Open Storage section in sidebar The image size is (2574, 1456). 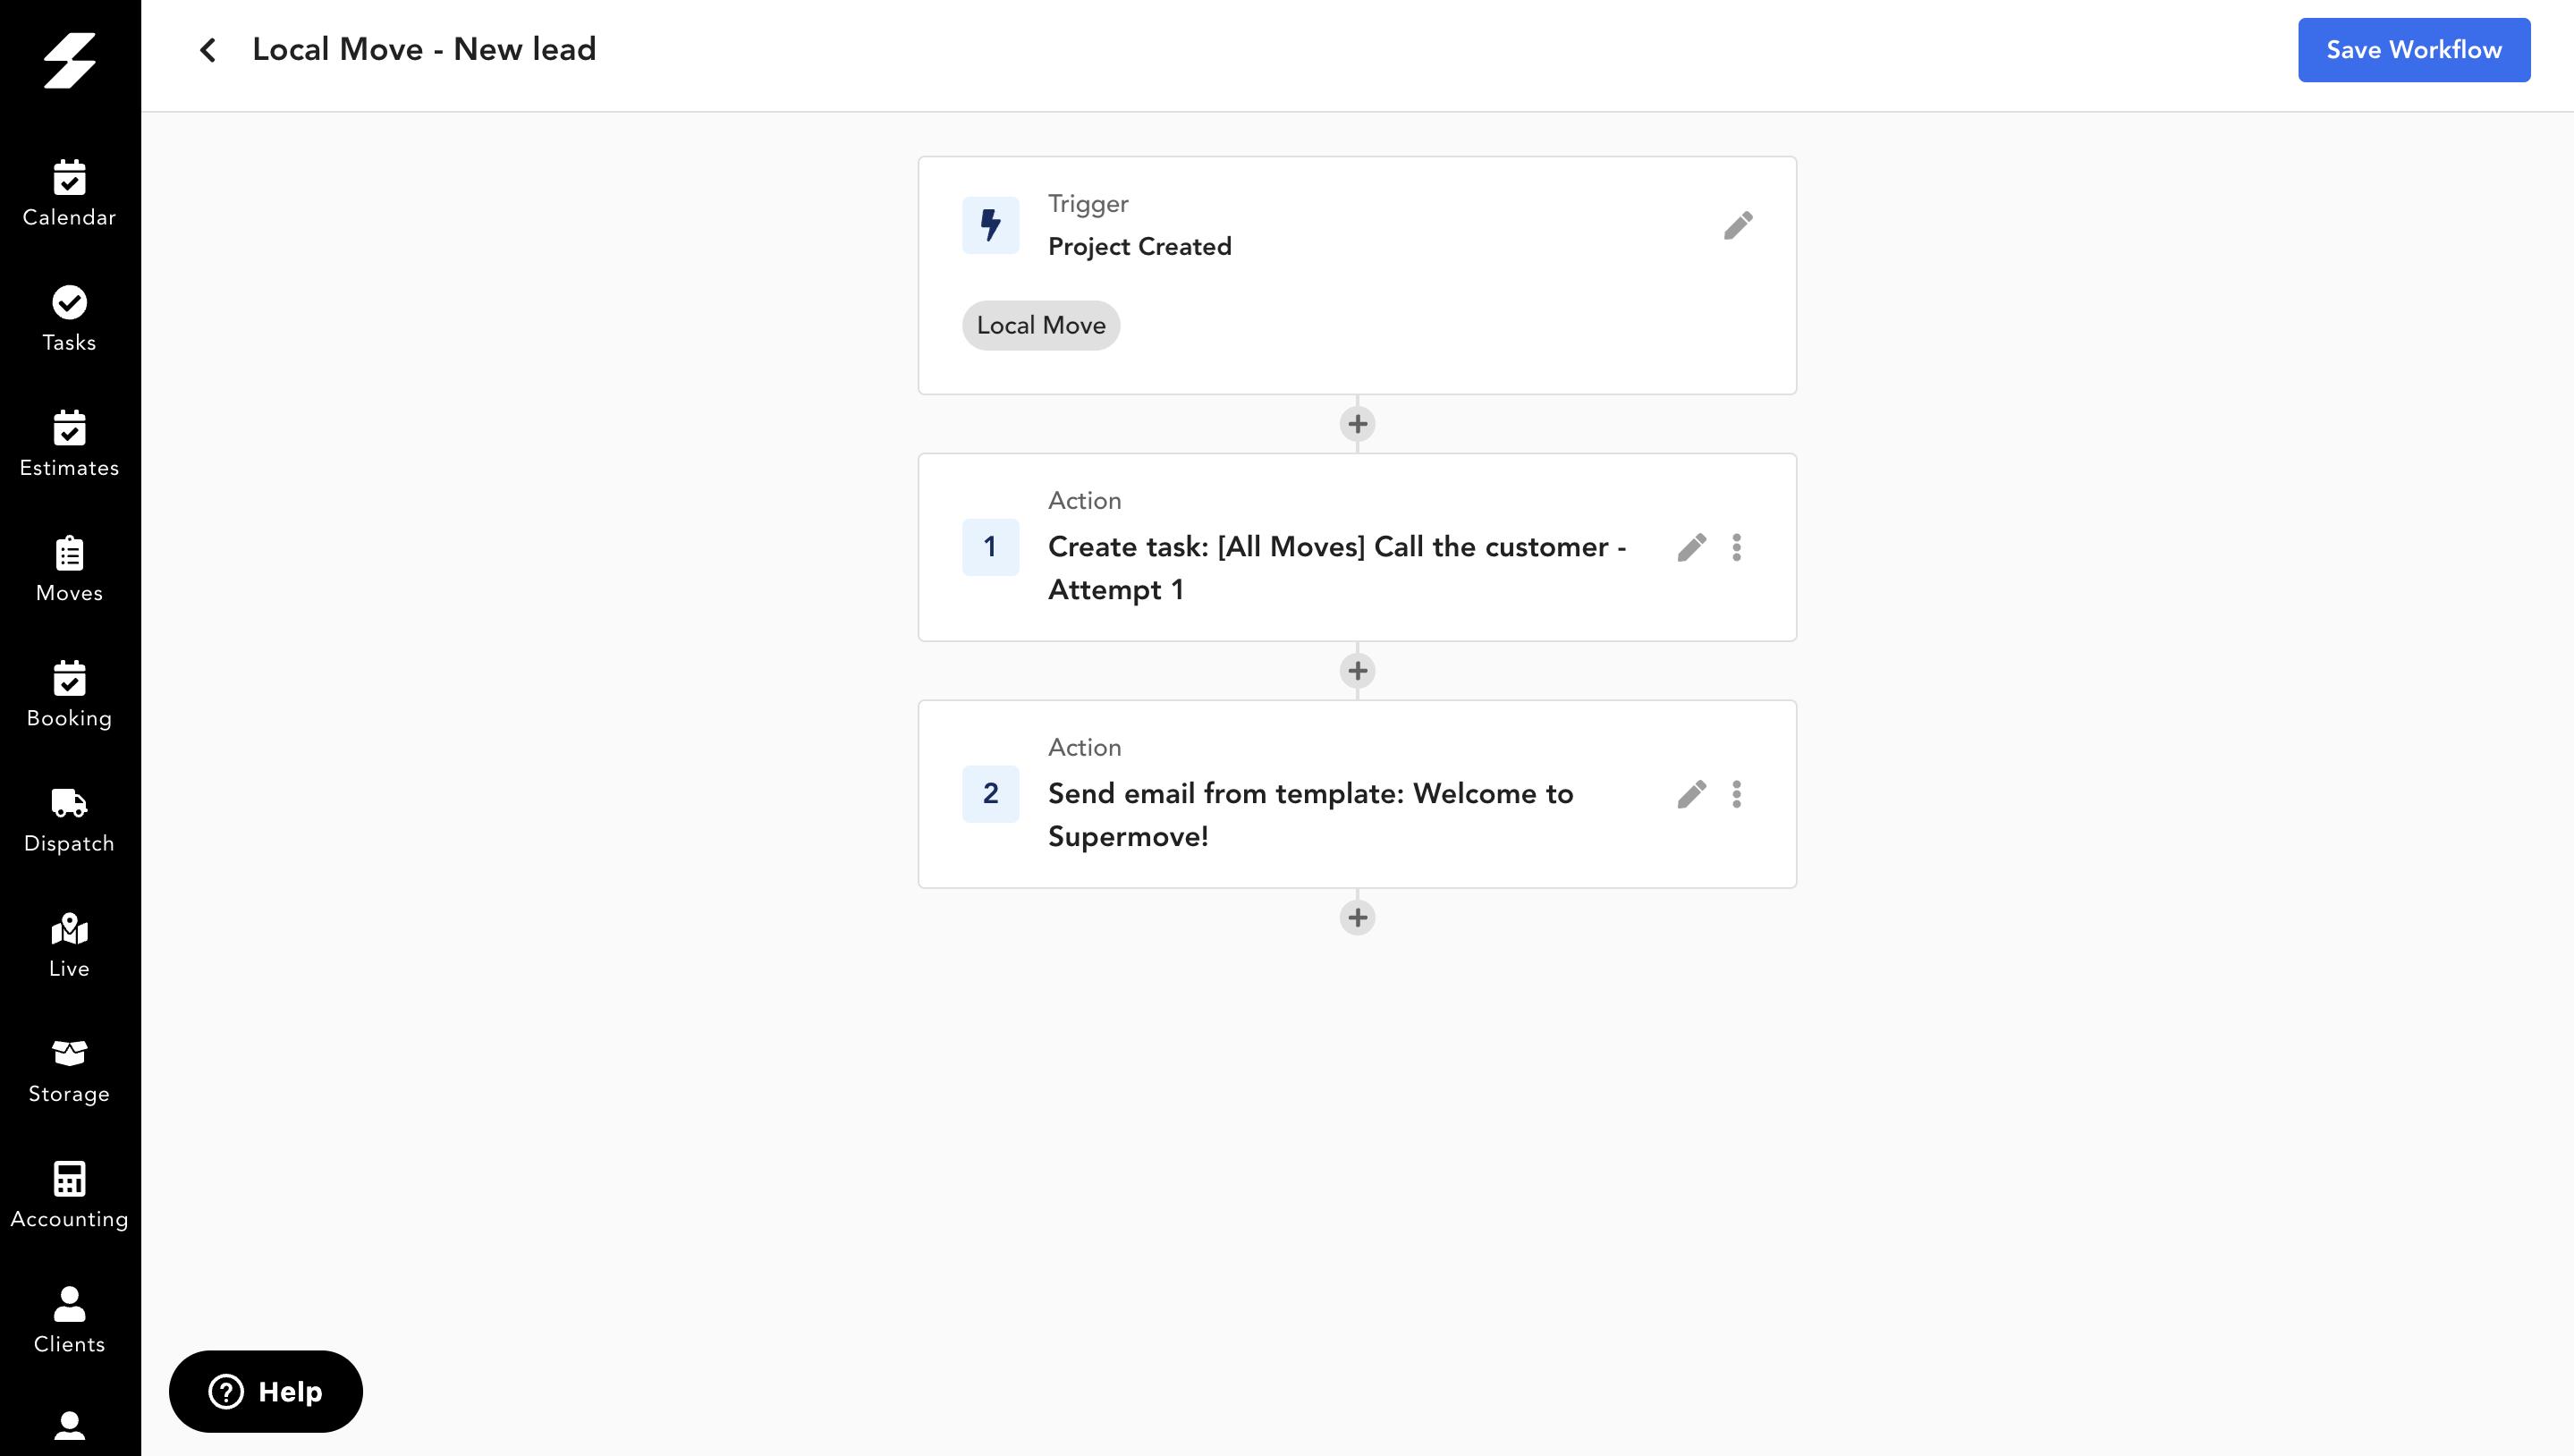tap(69, 1069)
